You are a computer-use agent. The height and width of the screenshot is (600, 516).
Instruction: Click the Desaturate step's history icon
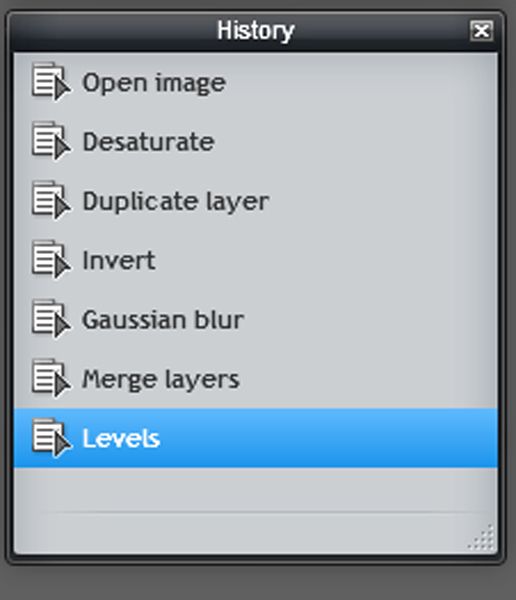tap(51, 141)
